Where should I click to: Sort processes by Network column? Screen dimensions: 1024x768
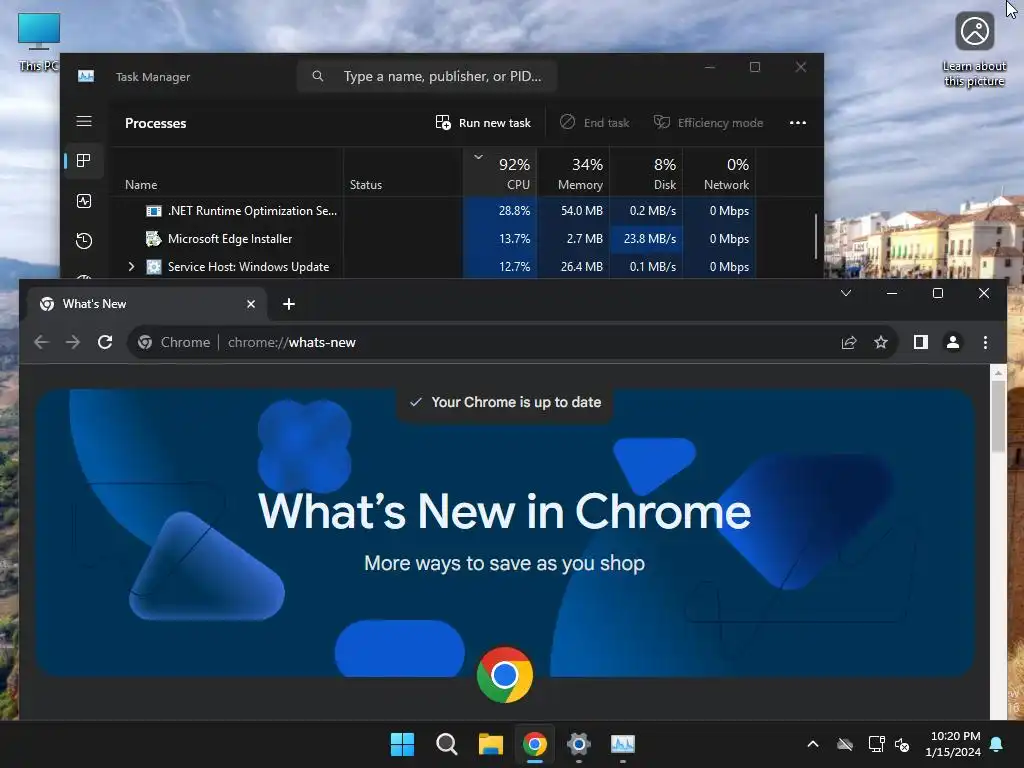720,172
